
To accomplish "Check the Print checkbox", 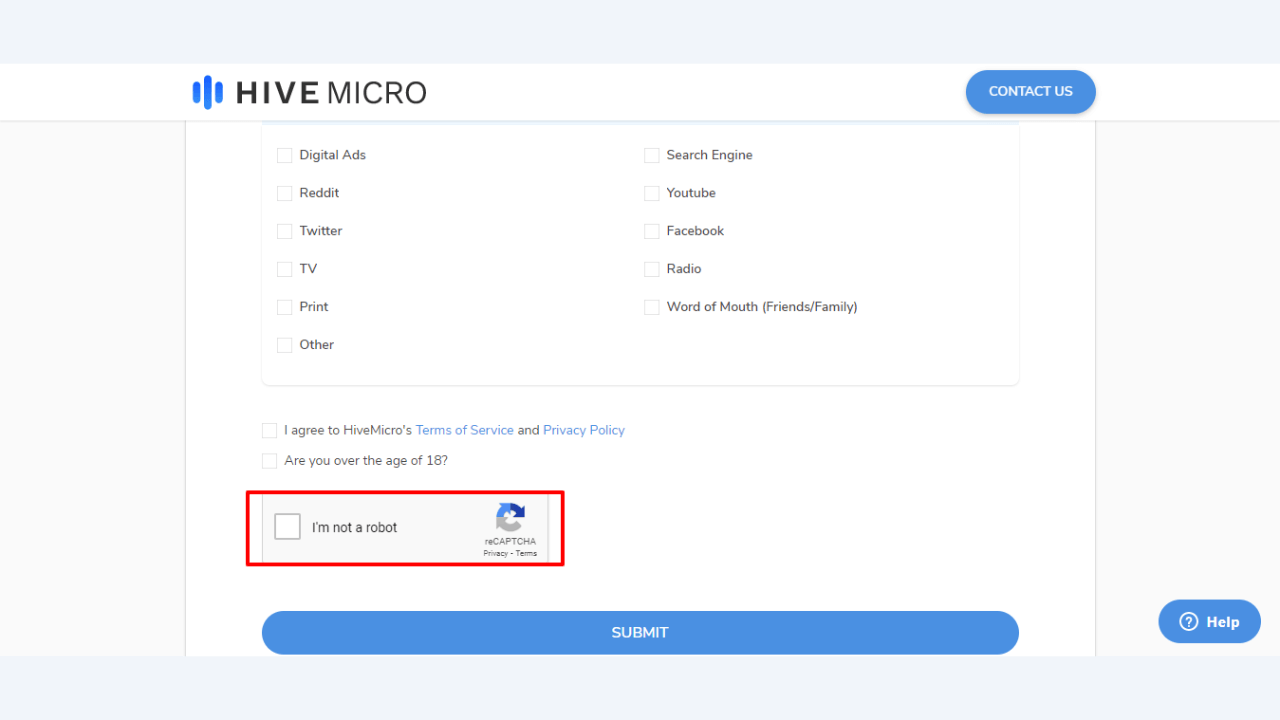I will [285, 307].
